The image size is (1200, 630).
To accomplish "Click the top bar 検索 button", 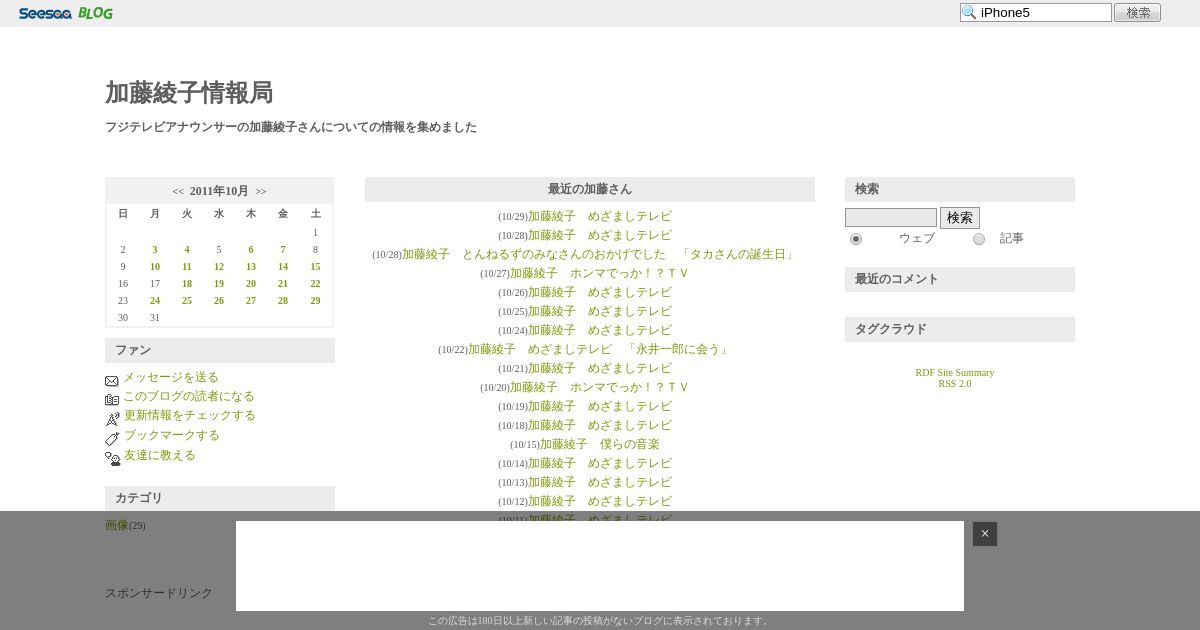I will (1137, 13).
